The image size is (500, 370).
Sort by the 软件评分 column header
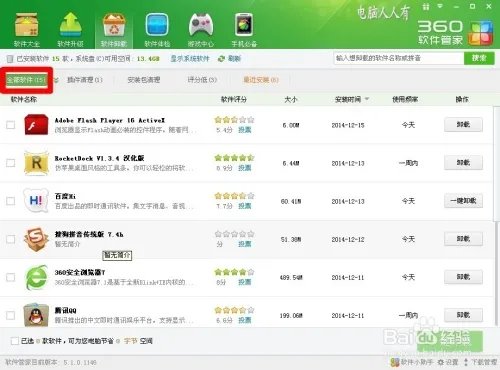234,99
